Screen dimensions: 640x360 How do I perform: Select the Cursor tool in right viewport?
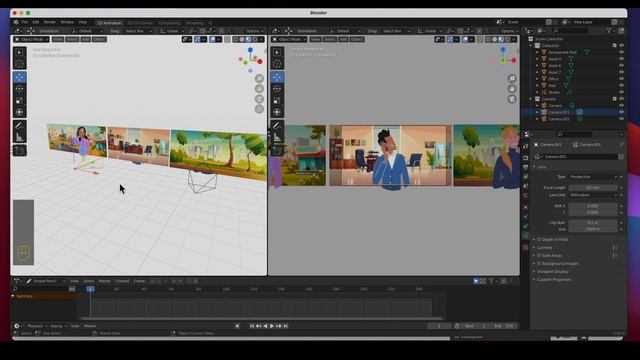coord(277,63)
